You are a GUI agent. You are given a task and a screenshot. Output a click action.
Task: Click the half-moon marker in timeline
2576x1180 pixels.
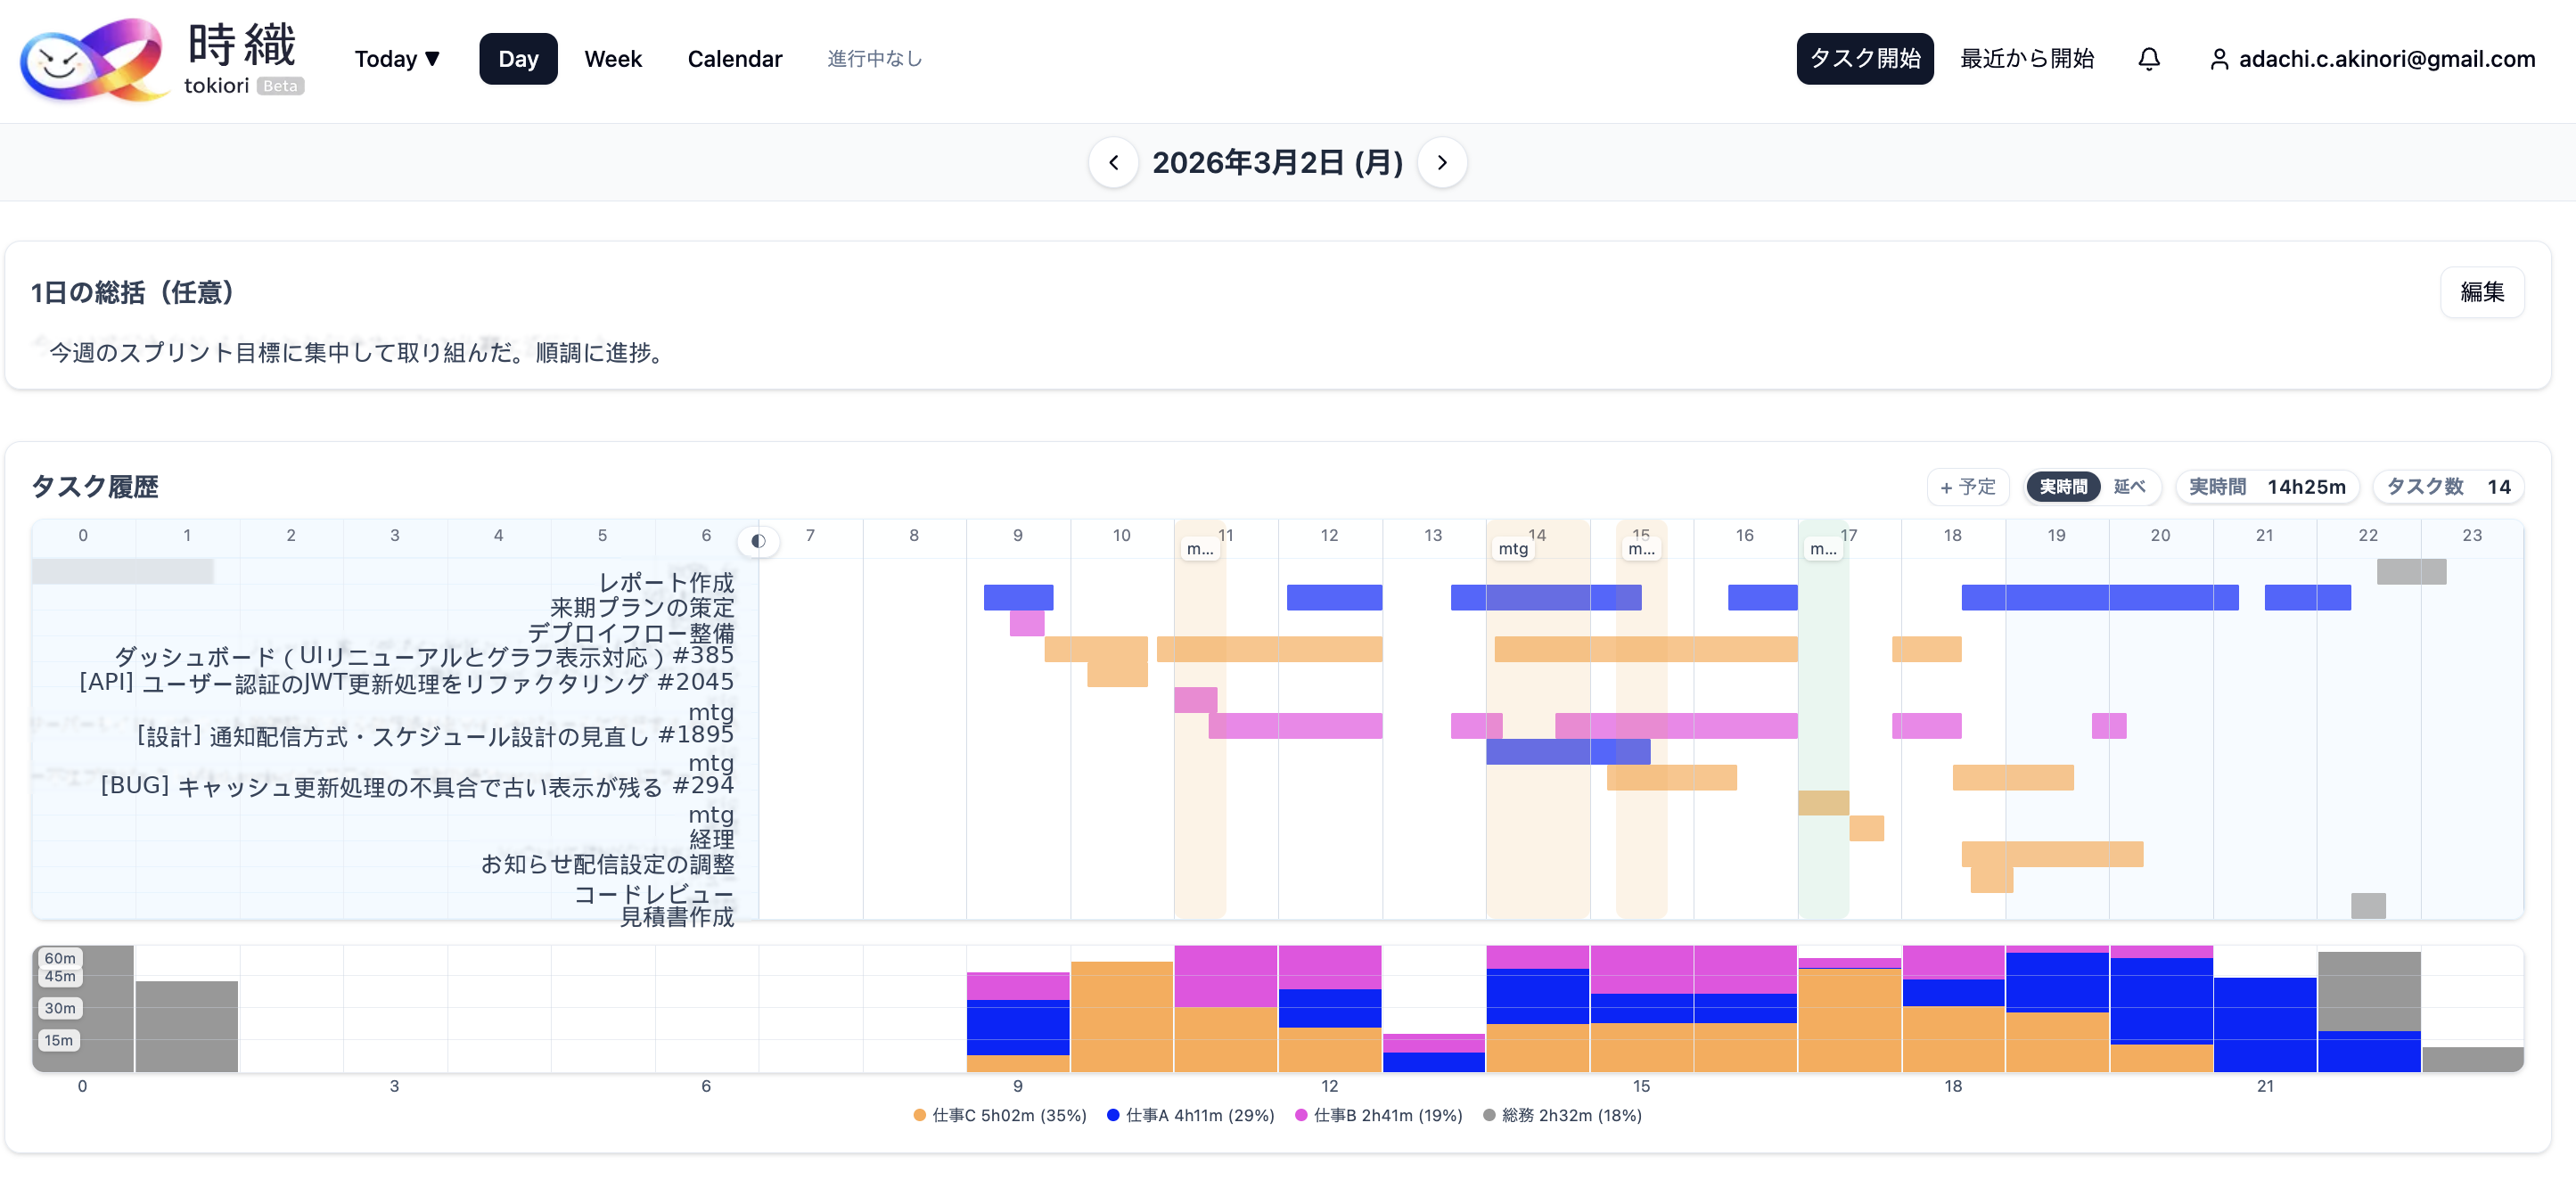point(758,541)
